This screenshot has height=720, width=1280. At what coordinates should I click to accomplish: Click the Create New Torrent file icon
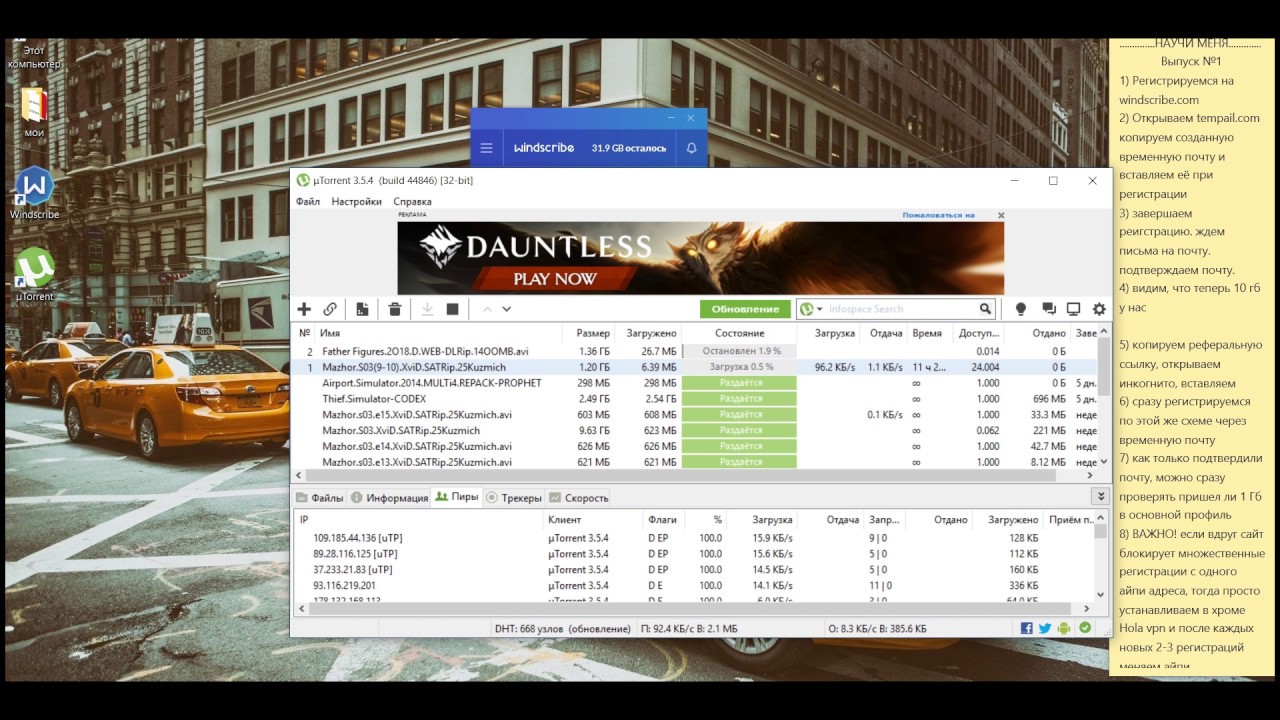click(362, 309)
